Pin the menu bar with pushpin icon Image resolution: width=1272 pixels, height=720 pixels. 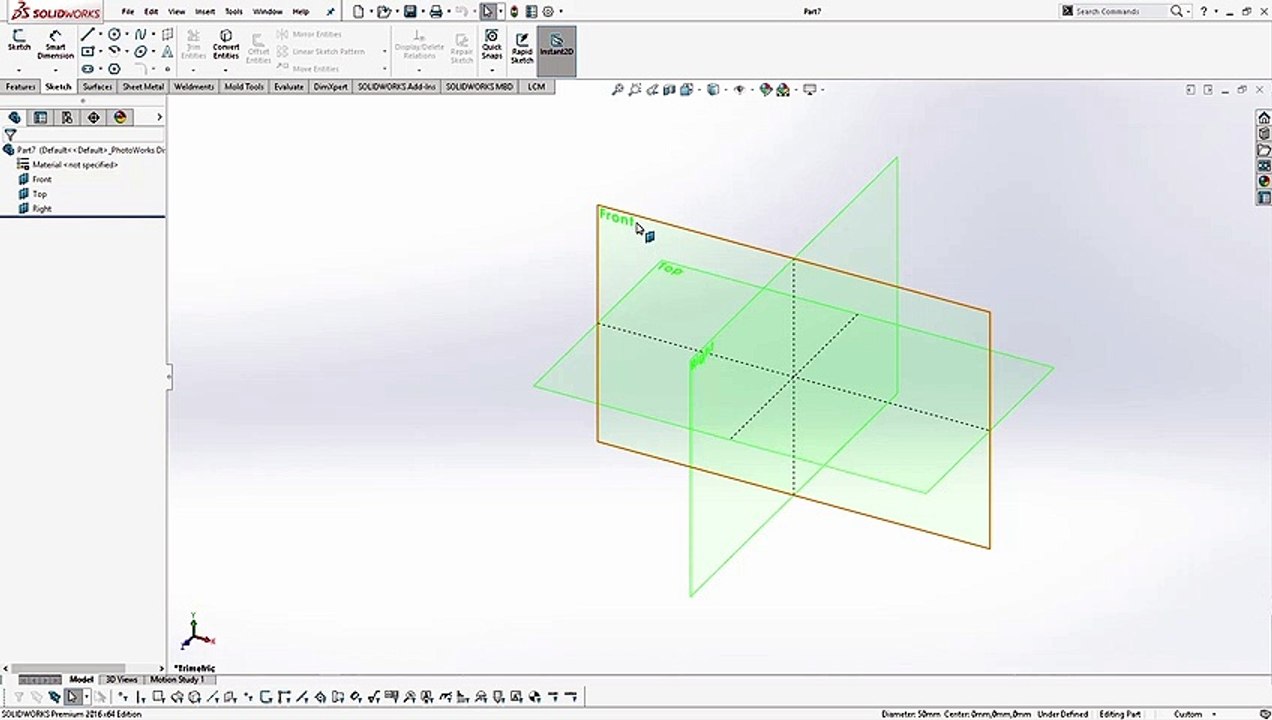(331, 11)
